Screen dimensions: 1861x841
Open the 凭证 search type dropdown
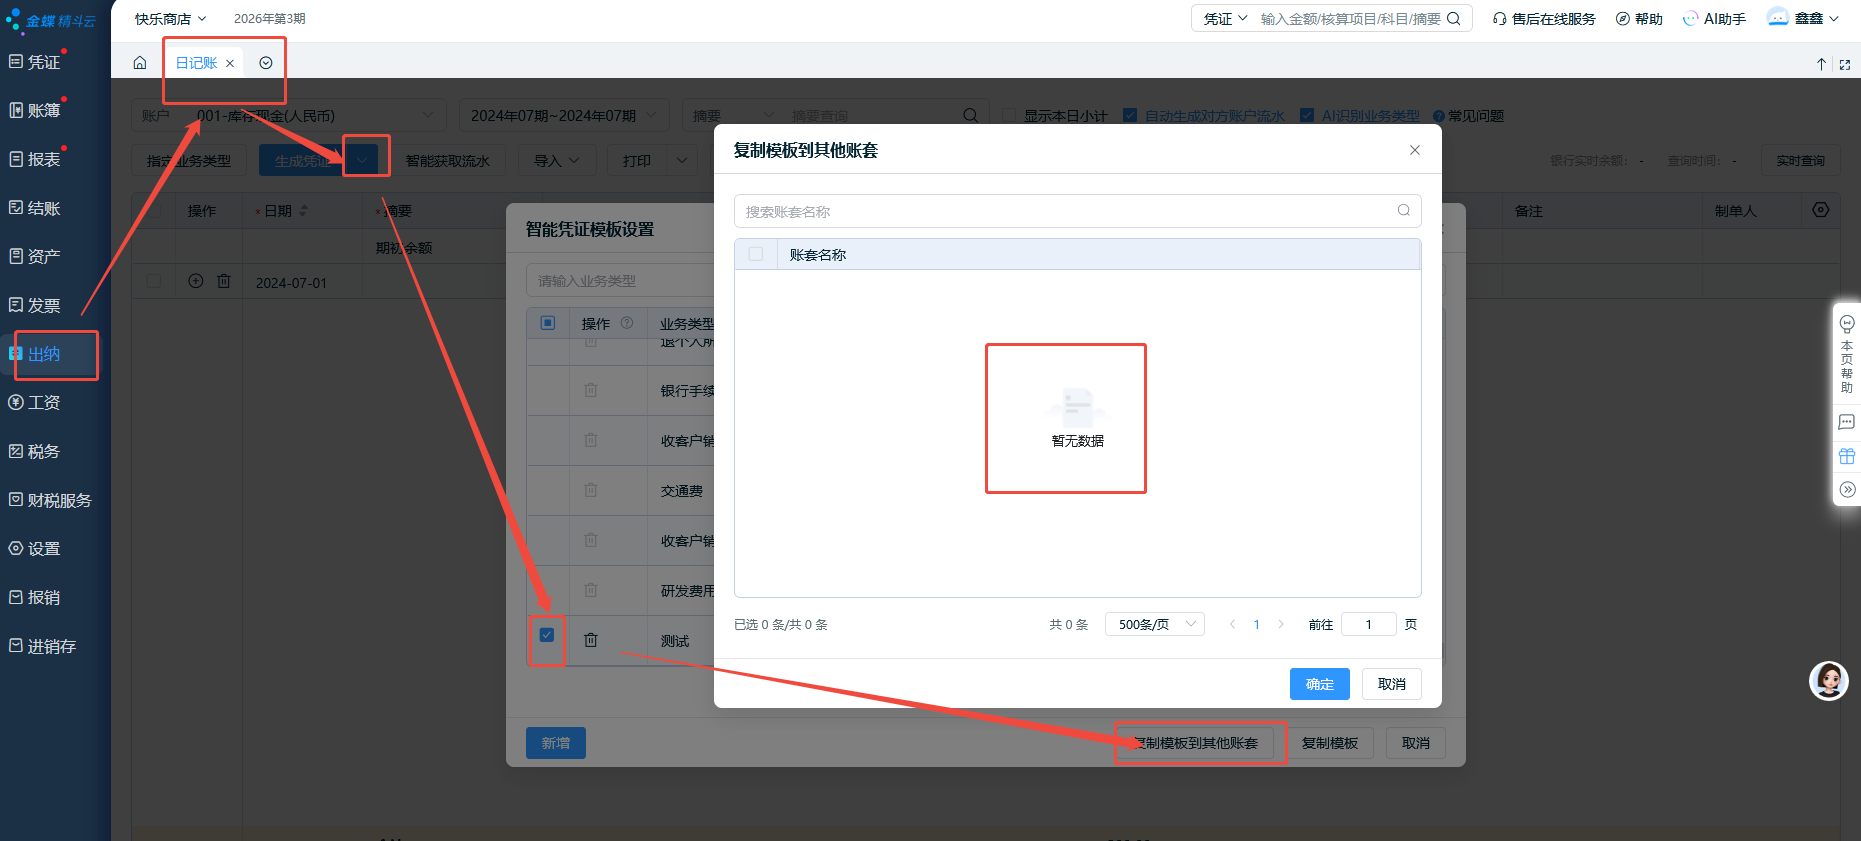tap(1225, 19)
